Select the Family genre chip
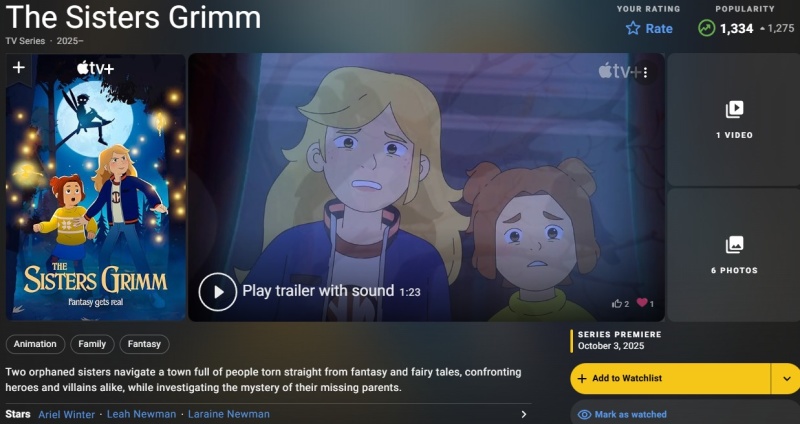 click(x=92, y=344)
